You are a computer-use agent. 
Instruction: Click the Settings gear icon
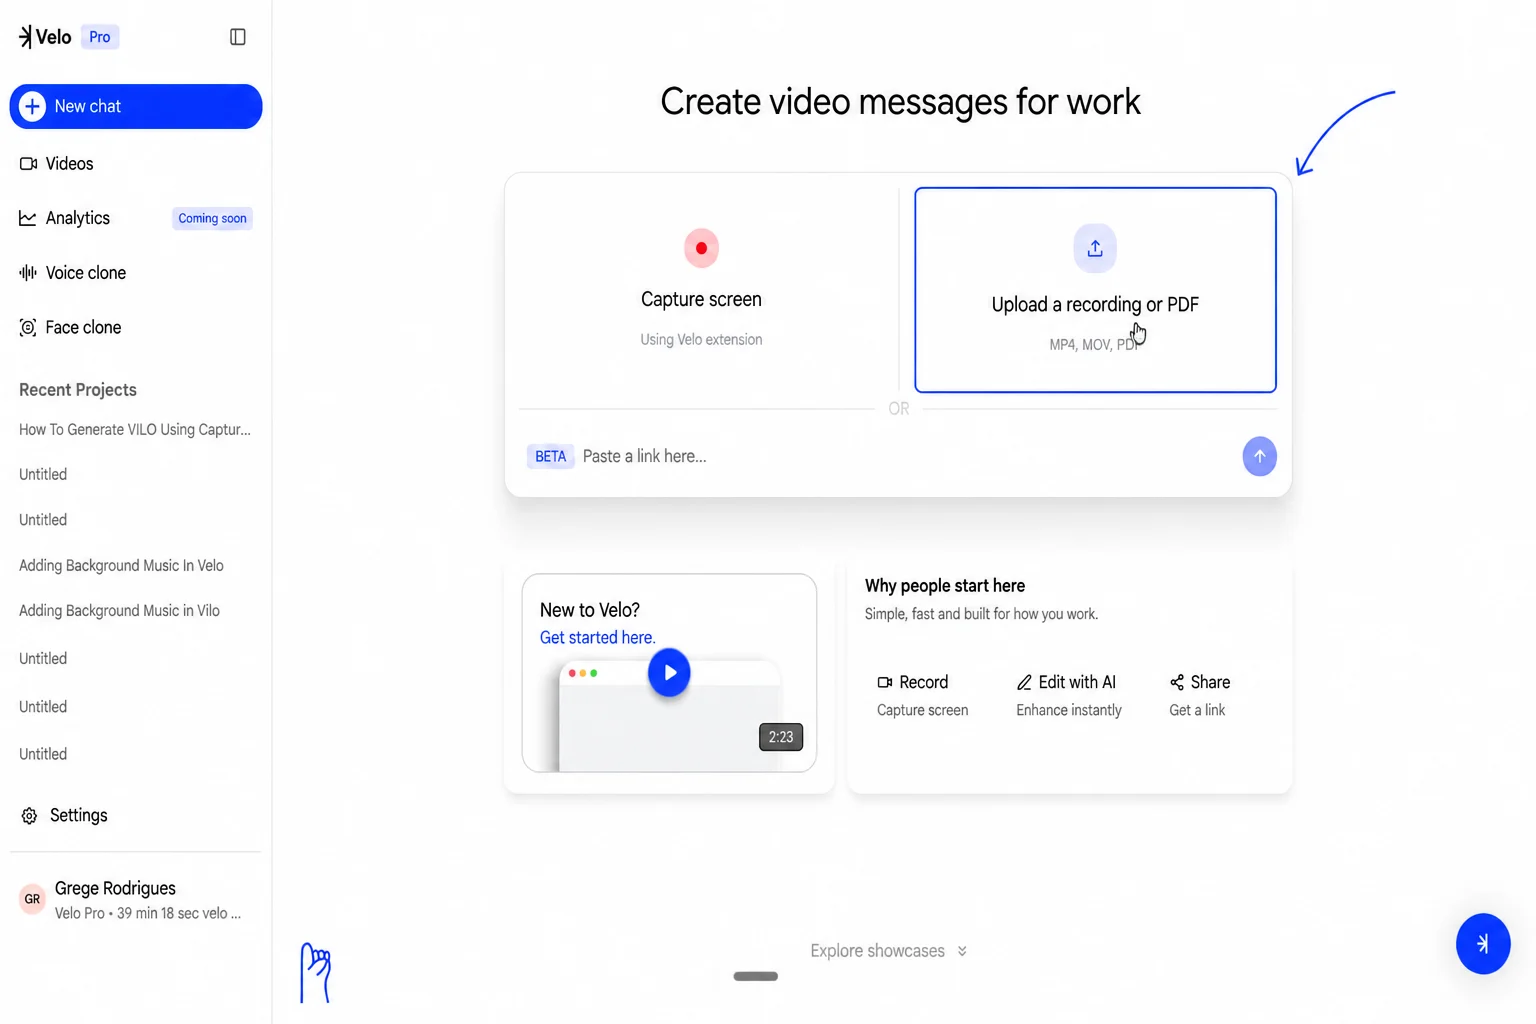coord(29,816)
